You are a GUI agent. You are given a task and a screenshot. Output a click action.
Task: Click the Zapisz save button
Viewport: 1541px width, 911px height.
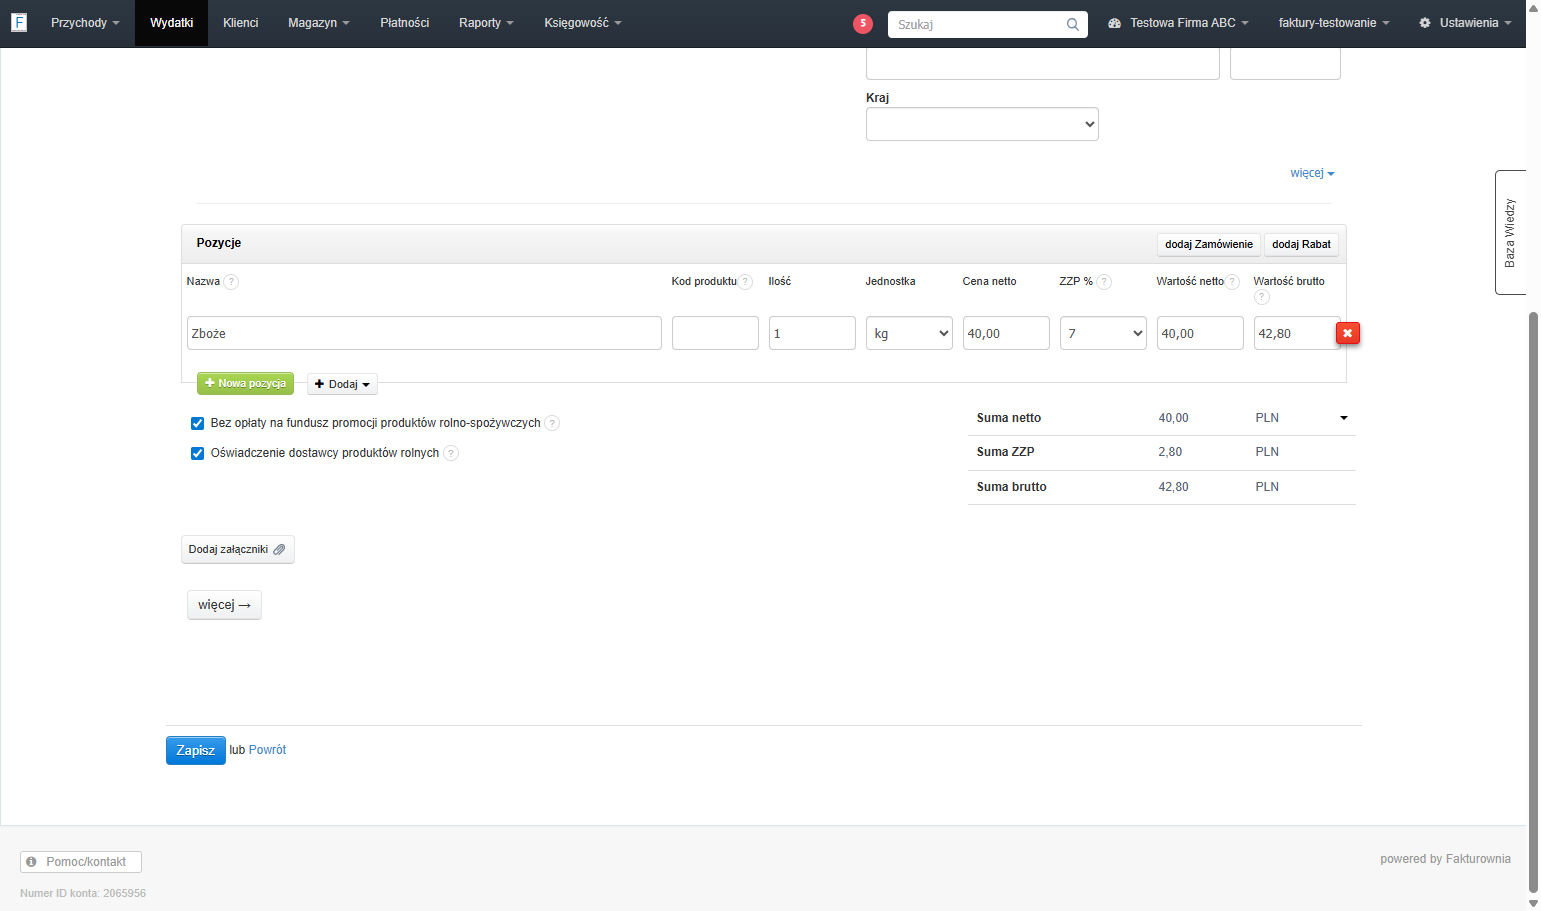(x=195, y=750)
